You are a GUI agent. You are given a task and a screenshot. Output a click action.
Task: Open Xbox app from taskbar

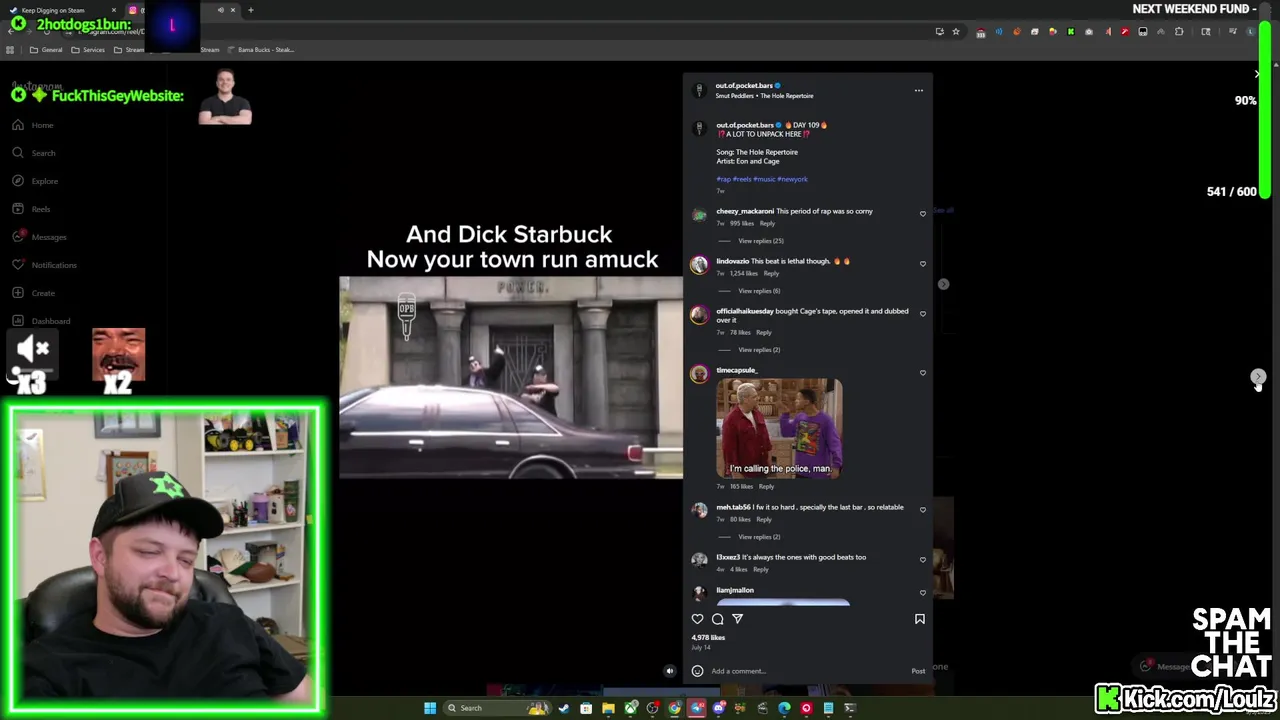tap(631, 708)
